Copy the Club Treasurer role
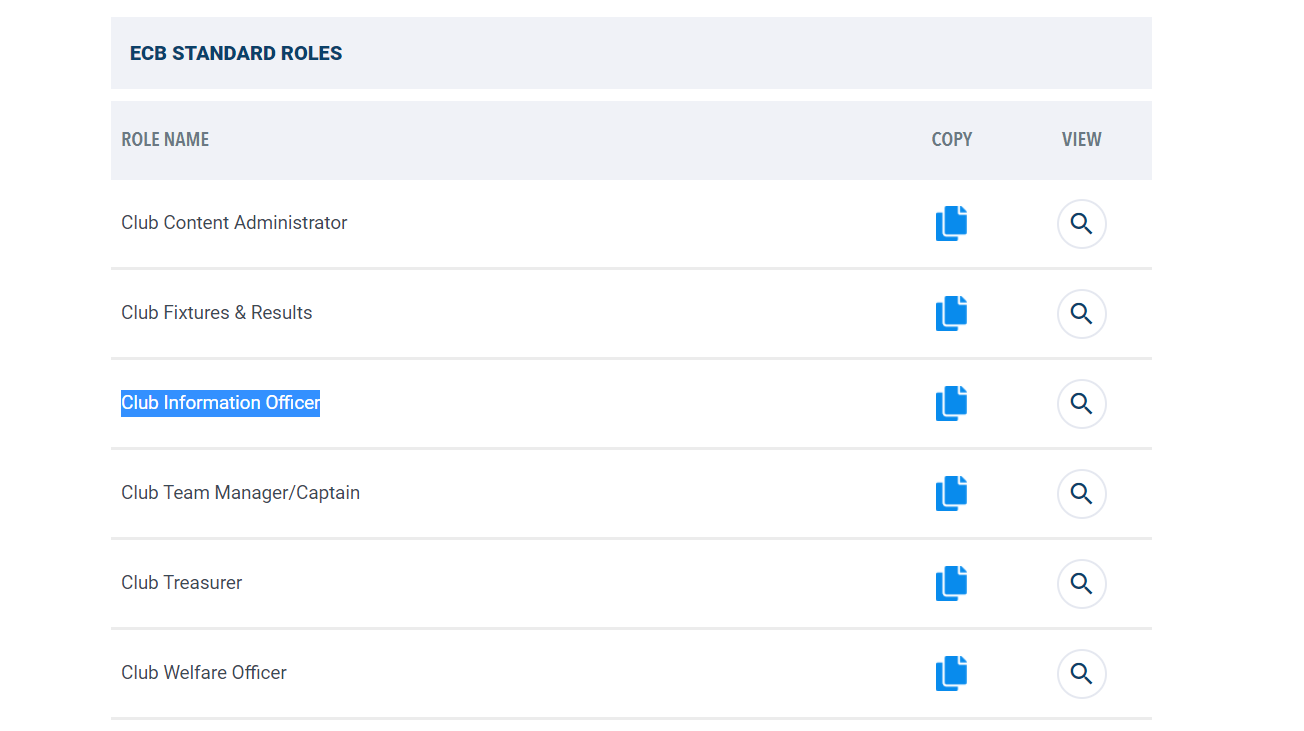This screenshot has width=1304, height=731. (952, 583)
